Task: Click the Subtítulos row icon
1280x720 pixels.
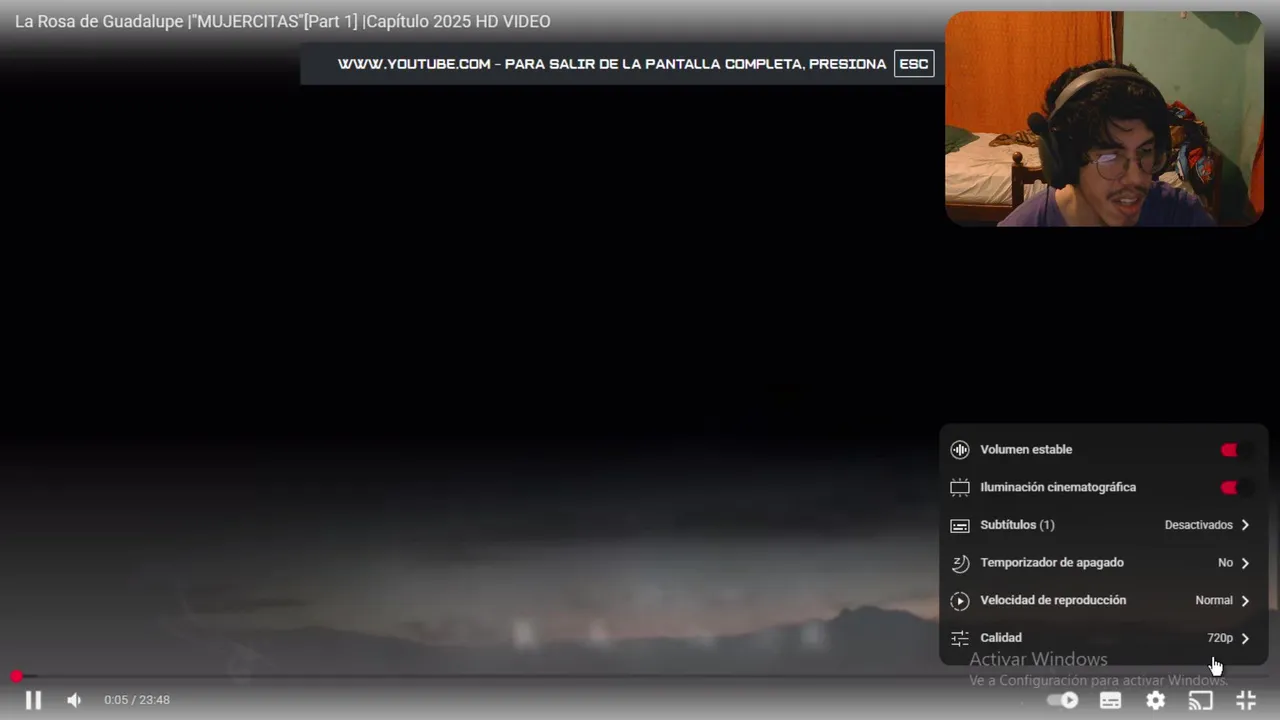Action: pyautogui.click(x=960, y=525)
